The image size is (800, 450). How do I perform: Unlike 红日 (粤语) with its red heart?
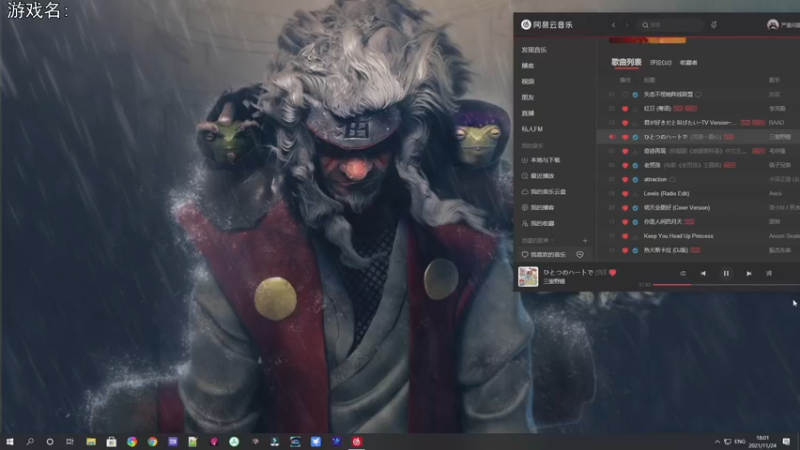[x=625, y=109]
